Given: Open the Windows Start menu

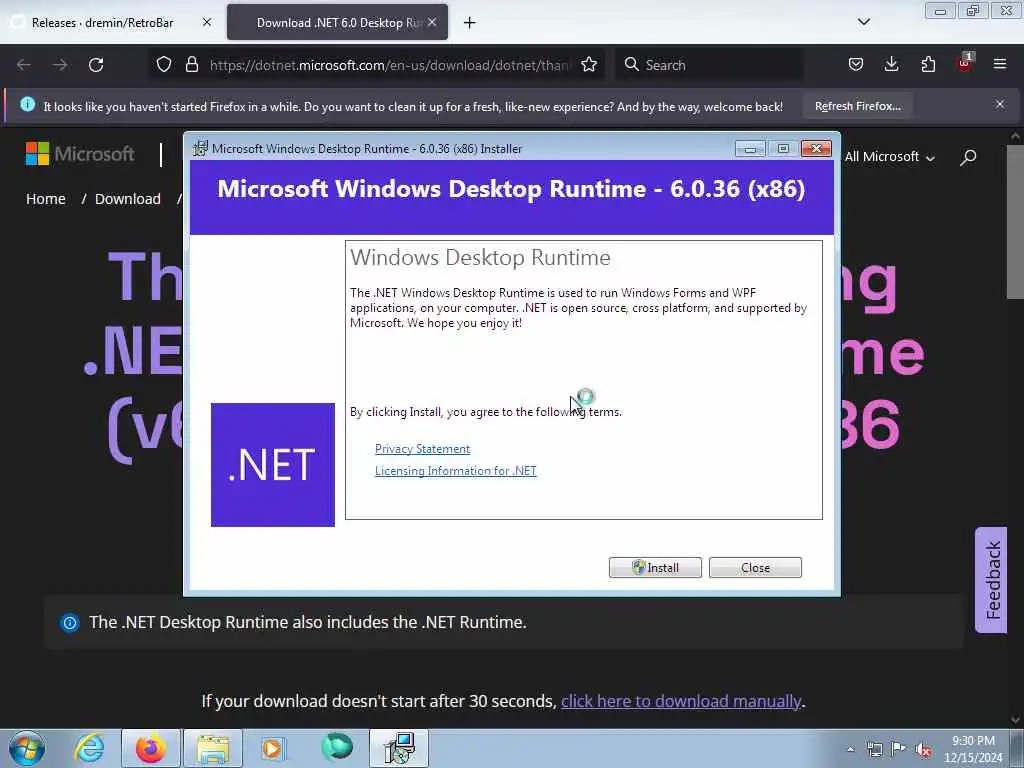Looking at the screenshot, I should [x=27, y=748].
